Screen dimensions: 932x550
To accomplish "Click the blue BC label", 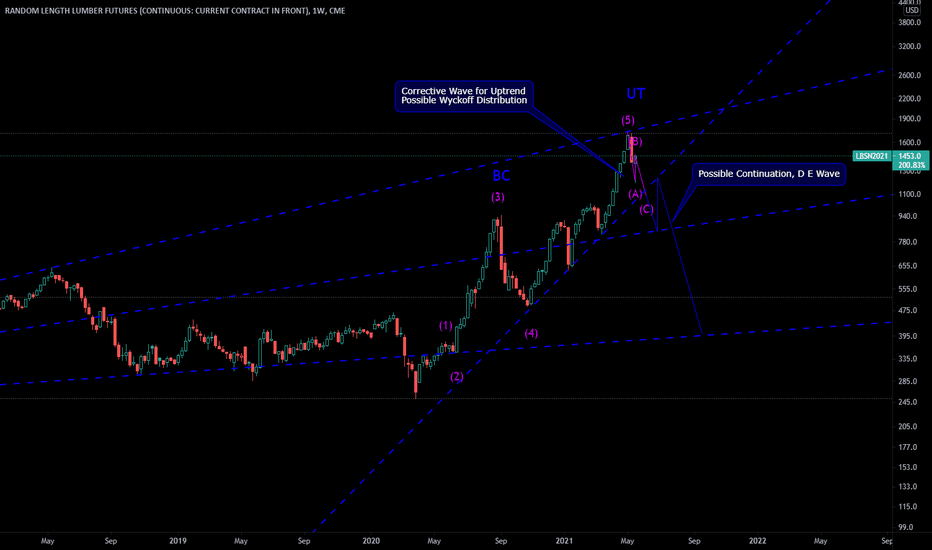I will pyautogui.click(x=501, y=175).
